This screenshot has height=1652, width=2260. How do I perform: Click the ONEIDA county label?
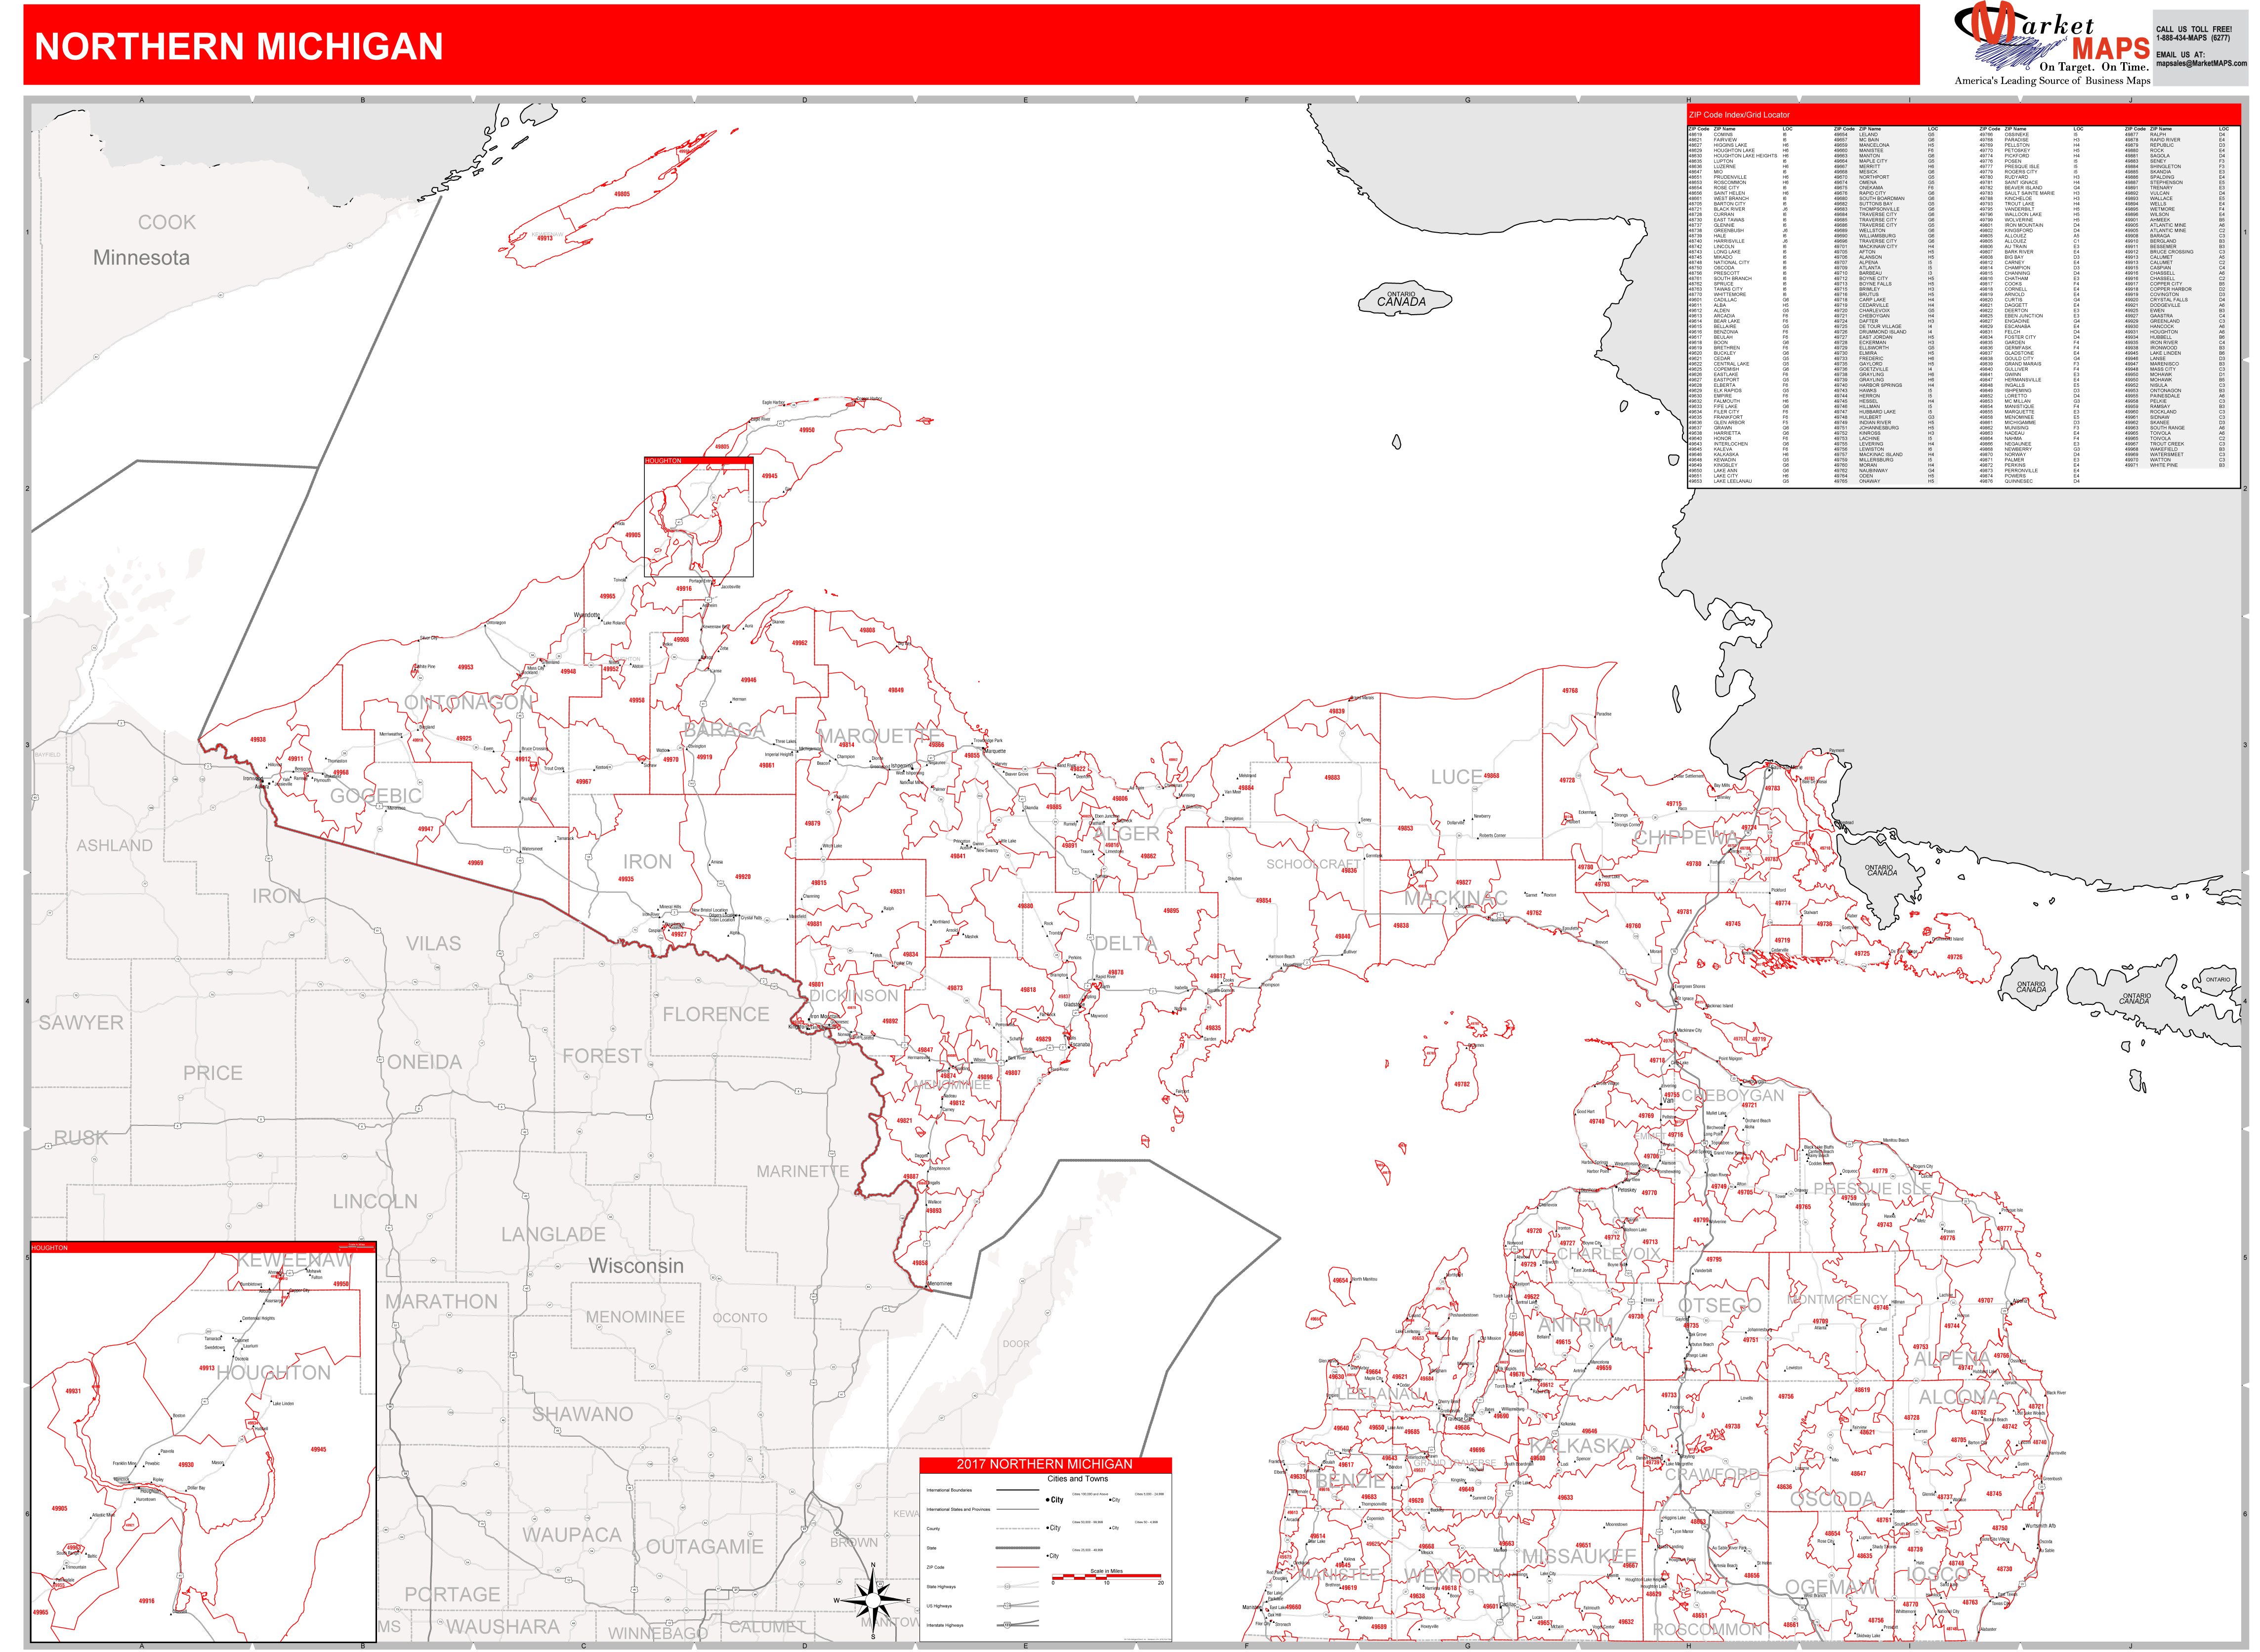coord(424,1062)
